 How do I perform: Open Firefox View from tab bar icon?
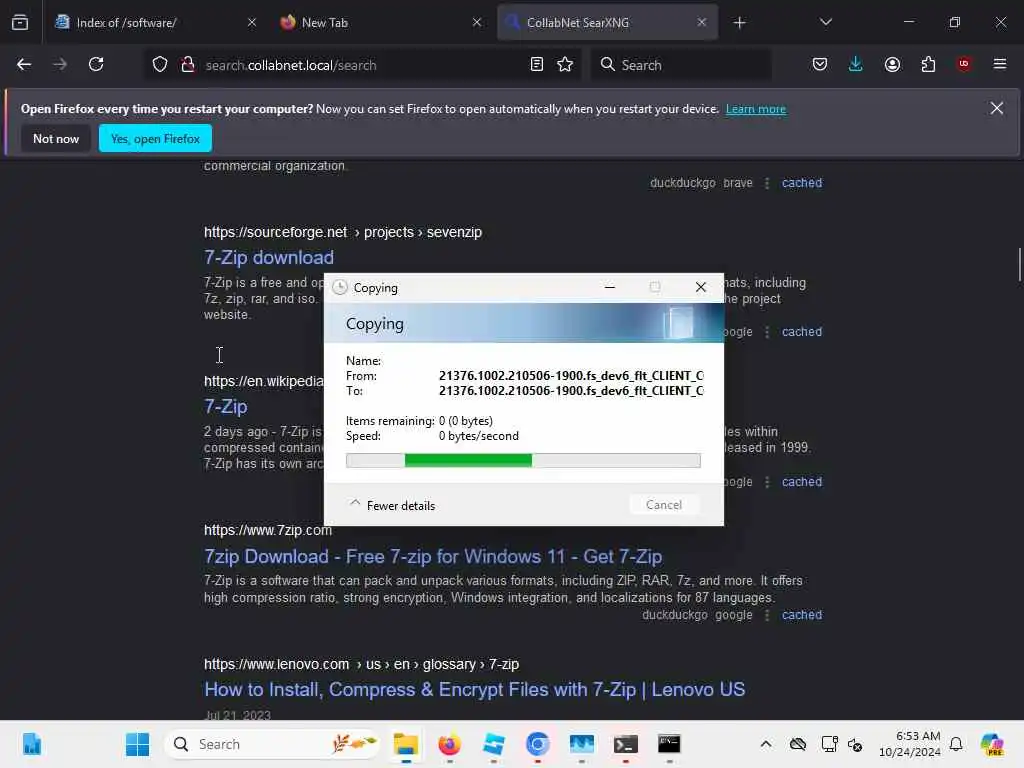click(20, 22)
